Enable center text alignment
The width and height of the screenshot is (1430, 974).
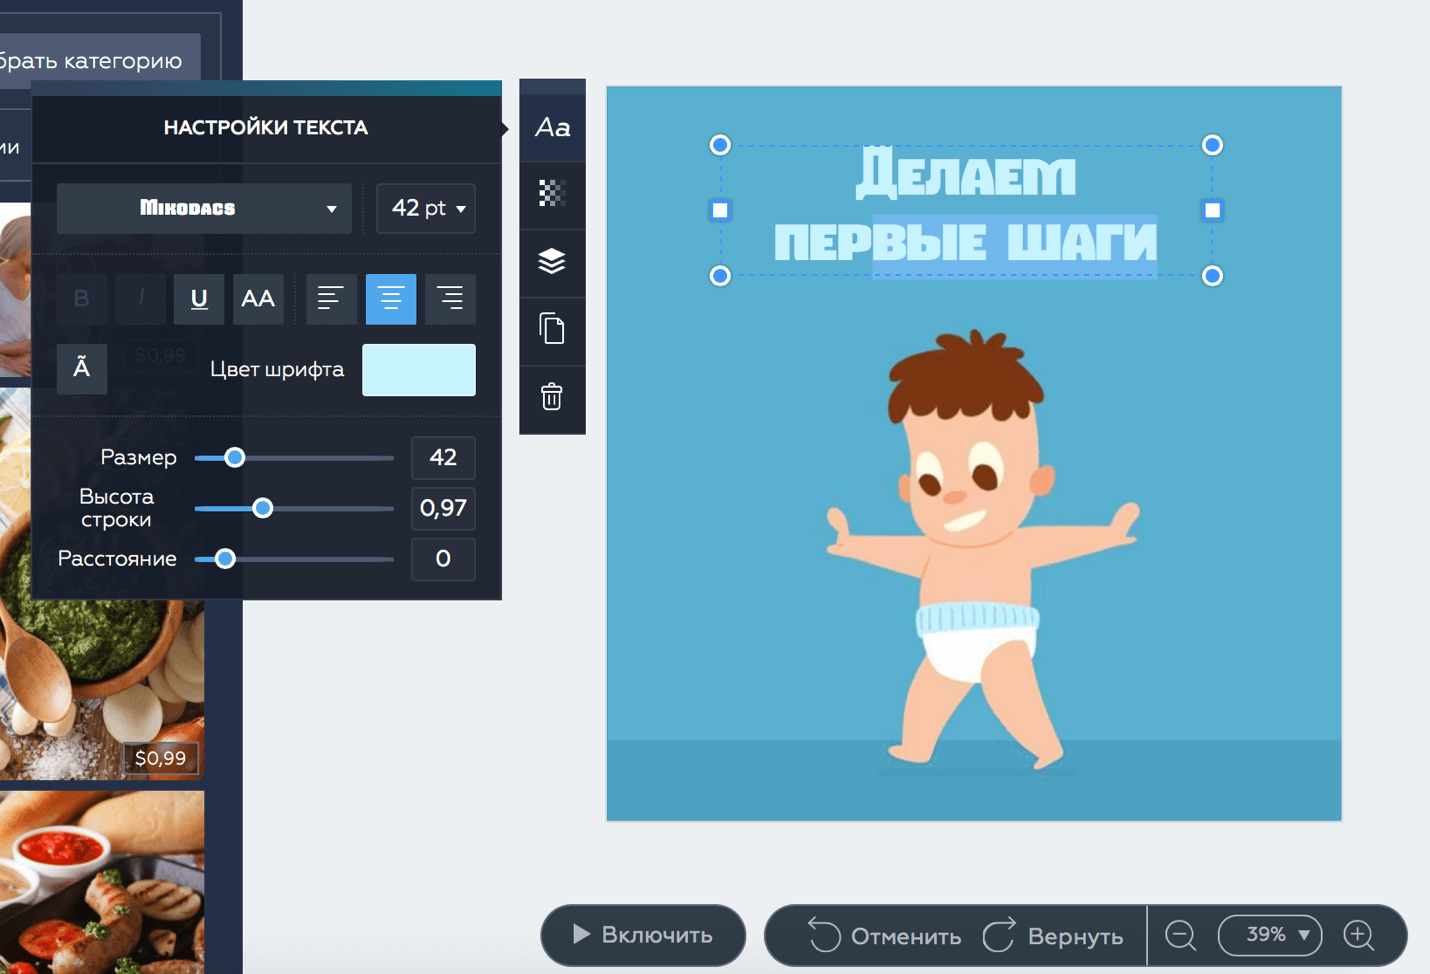tap(390, 299)
